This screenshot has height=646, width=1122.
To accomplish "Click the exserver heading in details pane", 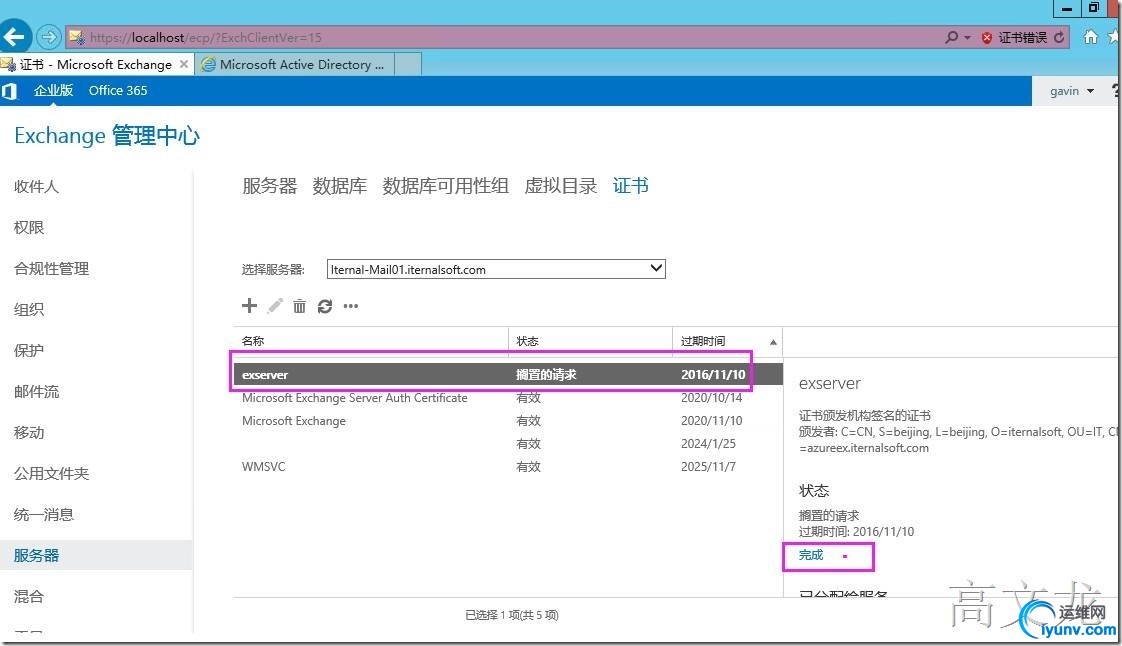I will [x=830, y=383].
